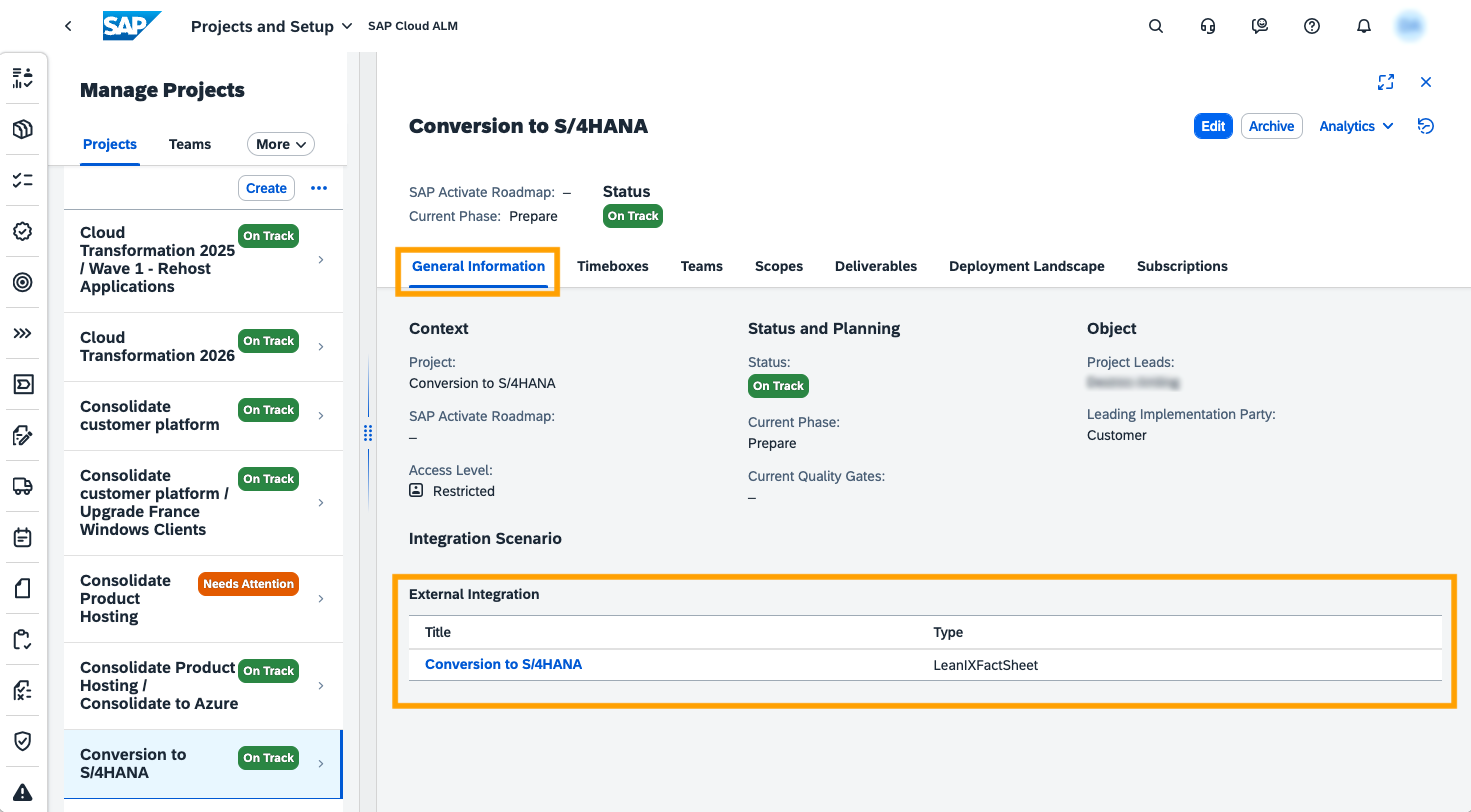Image resolution: width=1471 pixels, height=812 pixels.
Task: Click the blank document sidebar icon
Action: click(x=23, y=588)
